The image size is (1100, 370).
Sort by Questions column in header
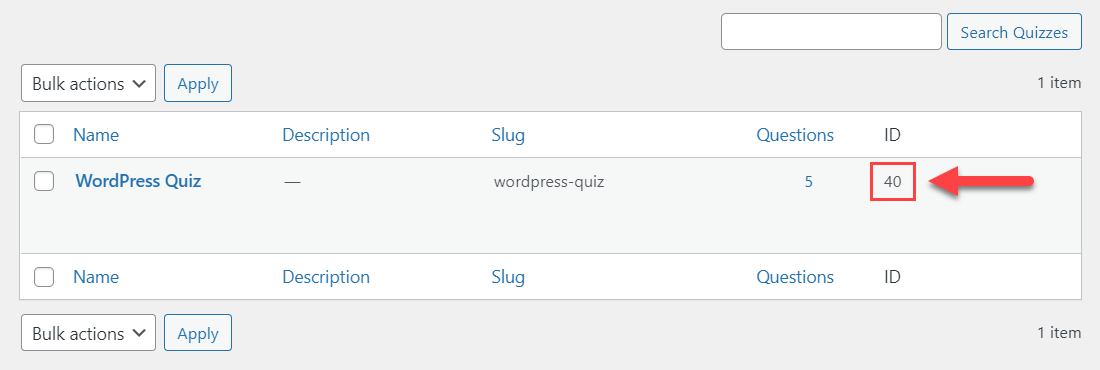point(795,135)
